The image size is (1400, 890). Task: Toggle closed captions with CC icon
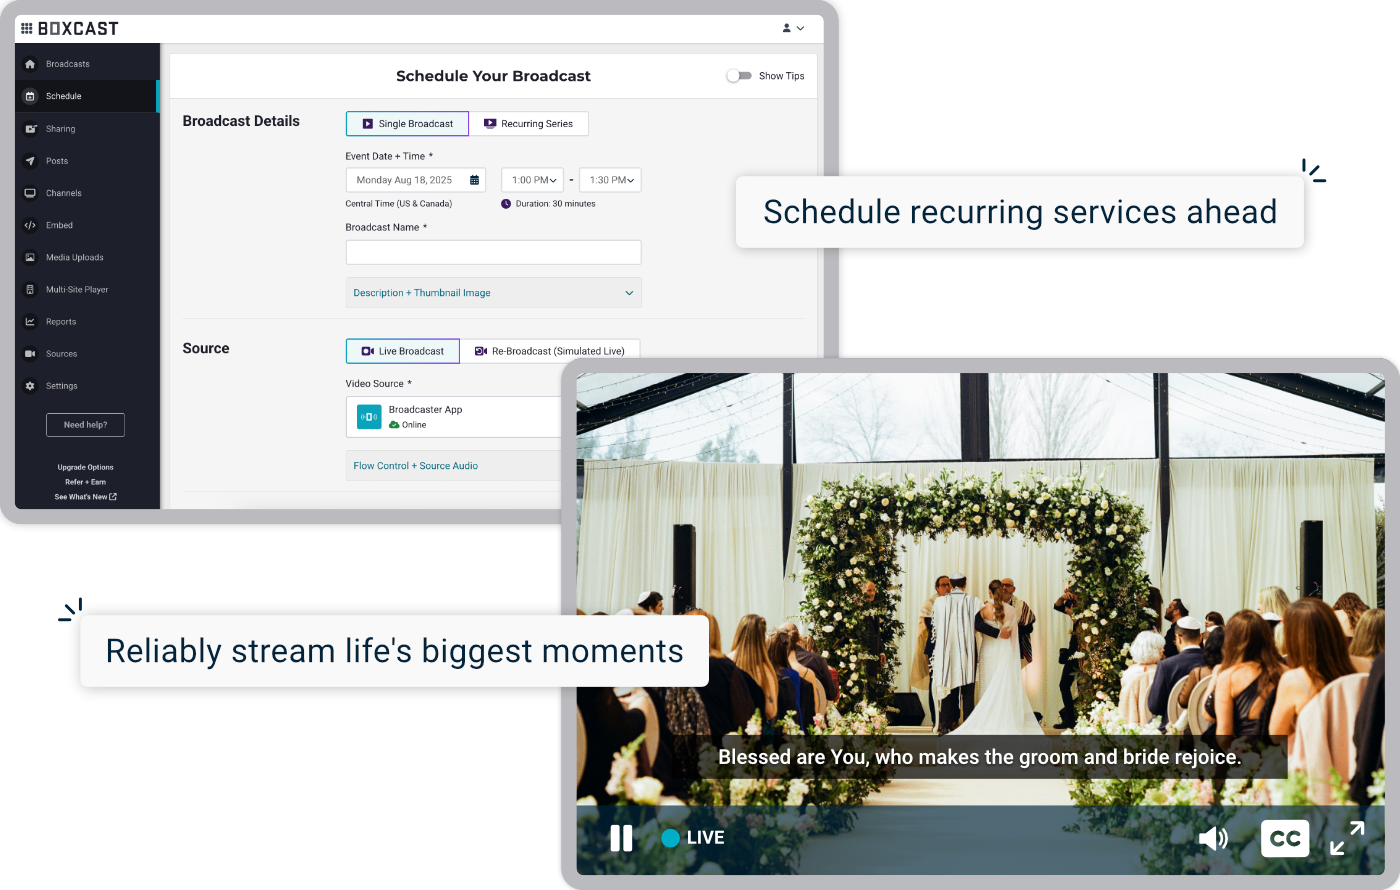tap(1285, 838)
